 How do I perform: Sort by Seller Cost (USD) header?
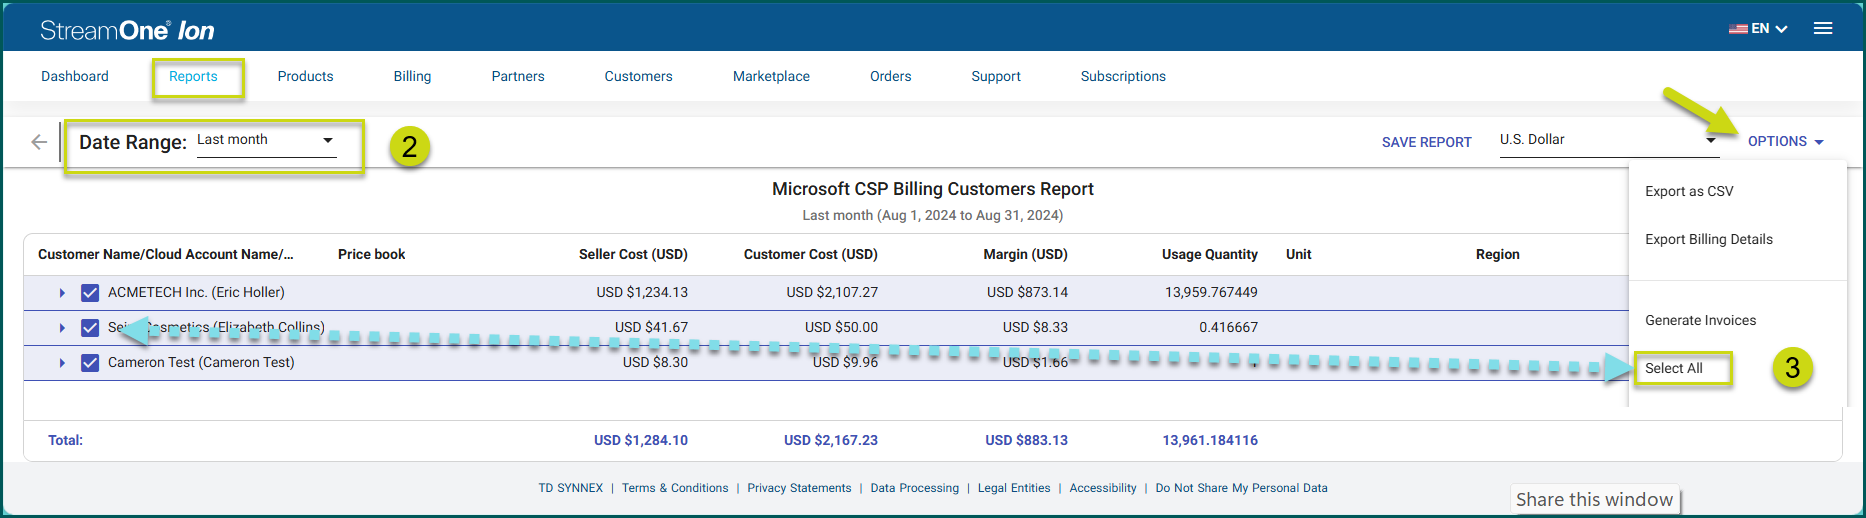coord(633,254)
